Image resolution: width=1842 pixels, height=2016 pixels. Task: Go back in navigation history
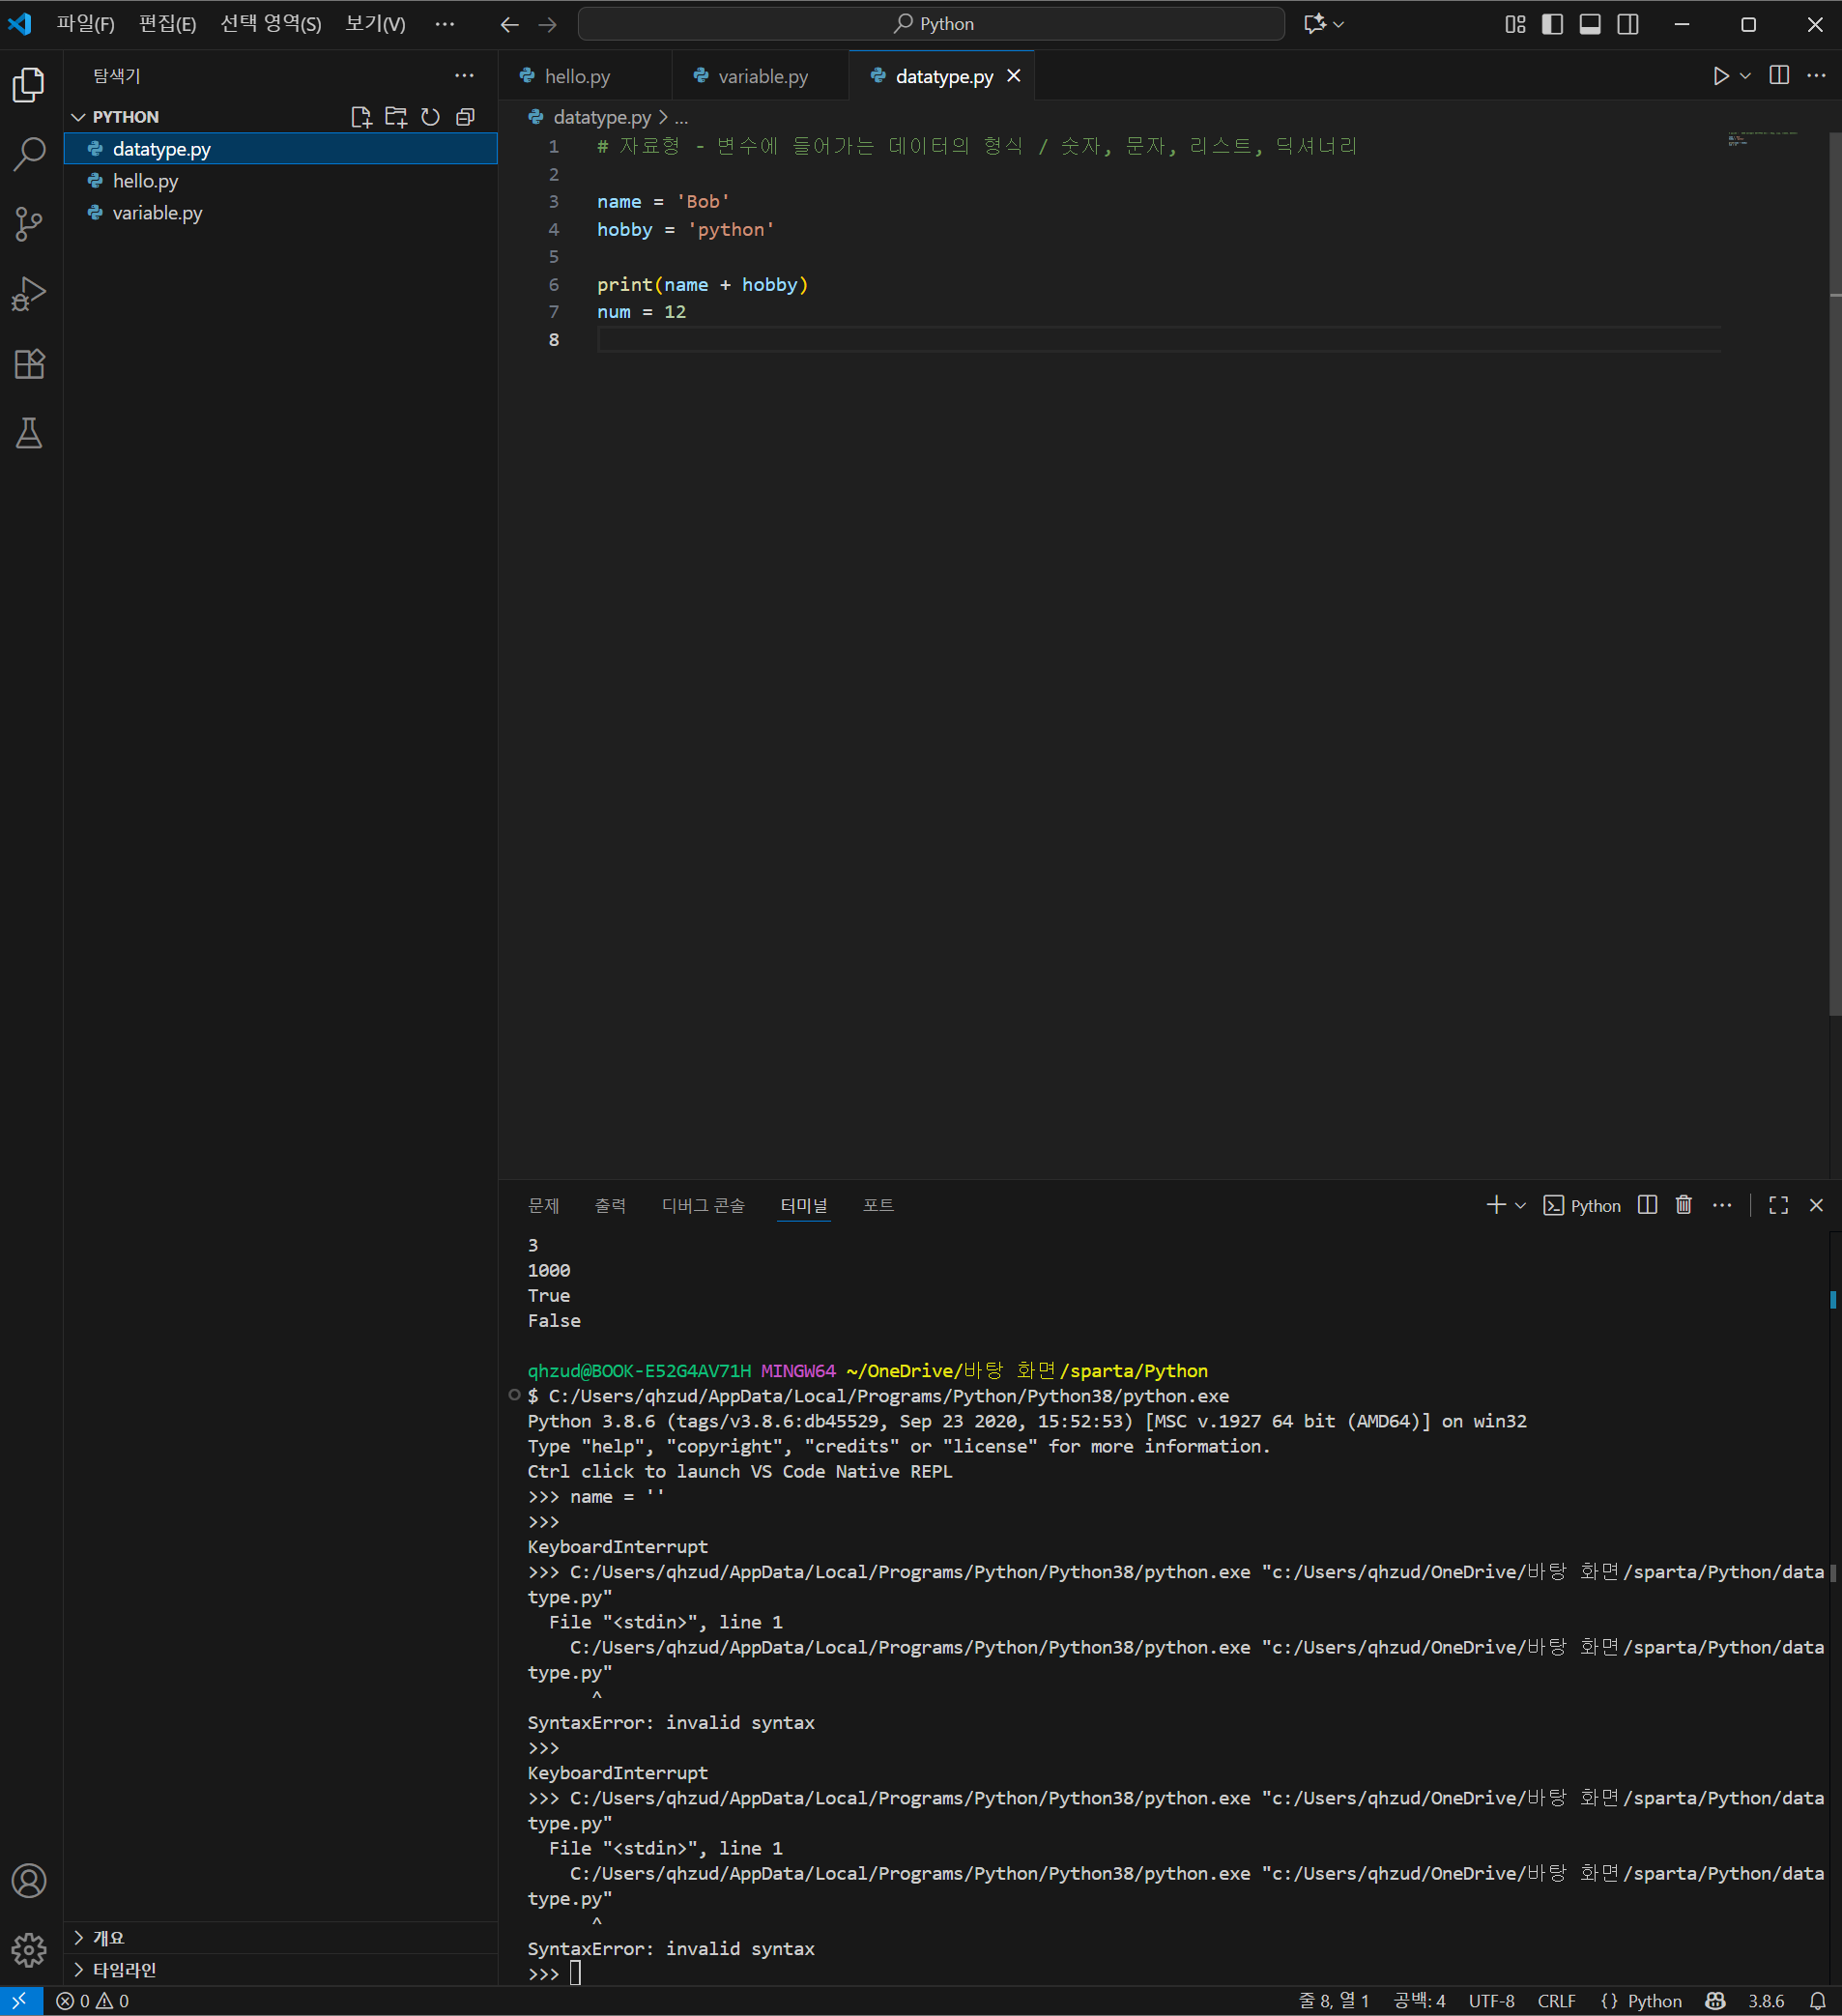510,24
